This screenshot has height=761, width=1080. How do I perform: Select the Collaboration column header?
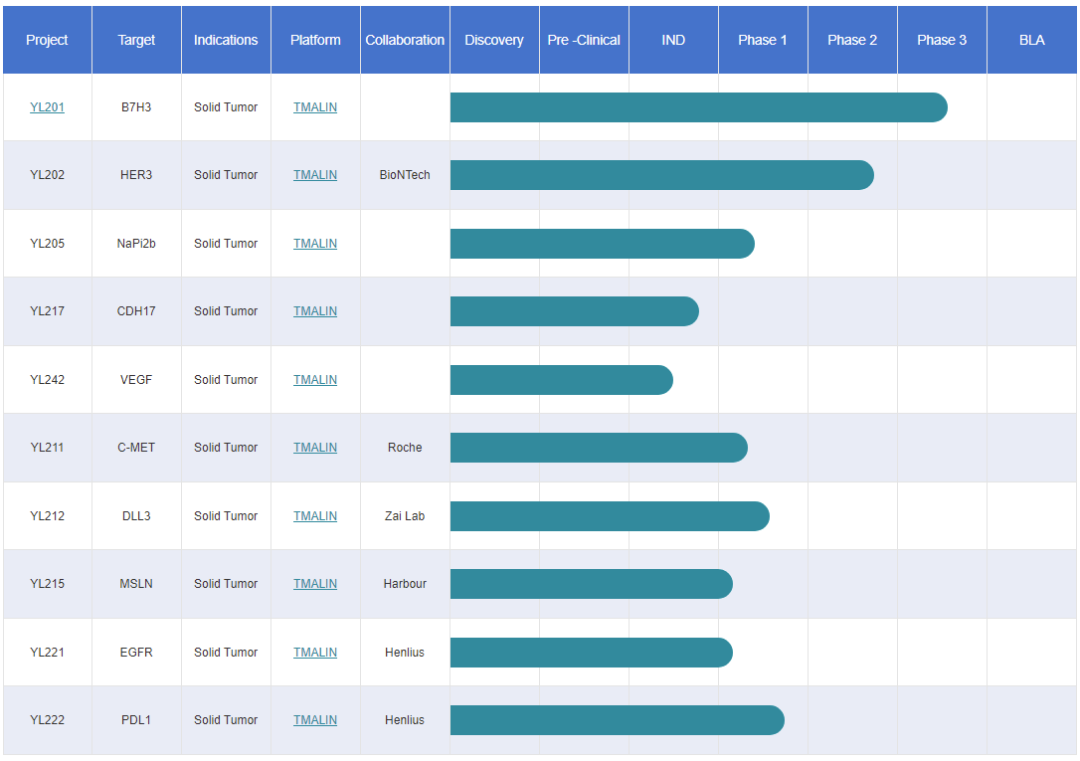405,40
